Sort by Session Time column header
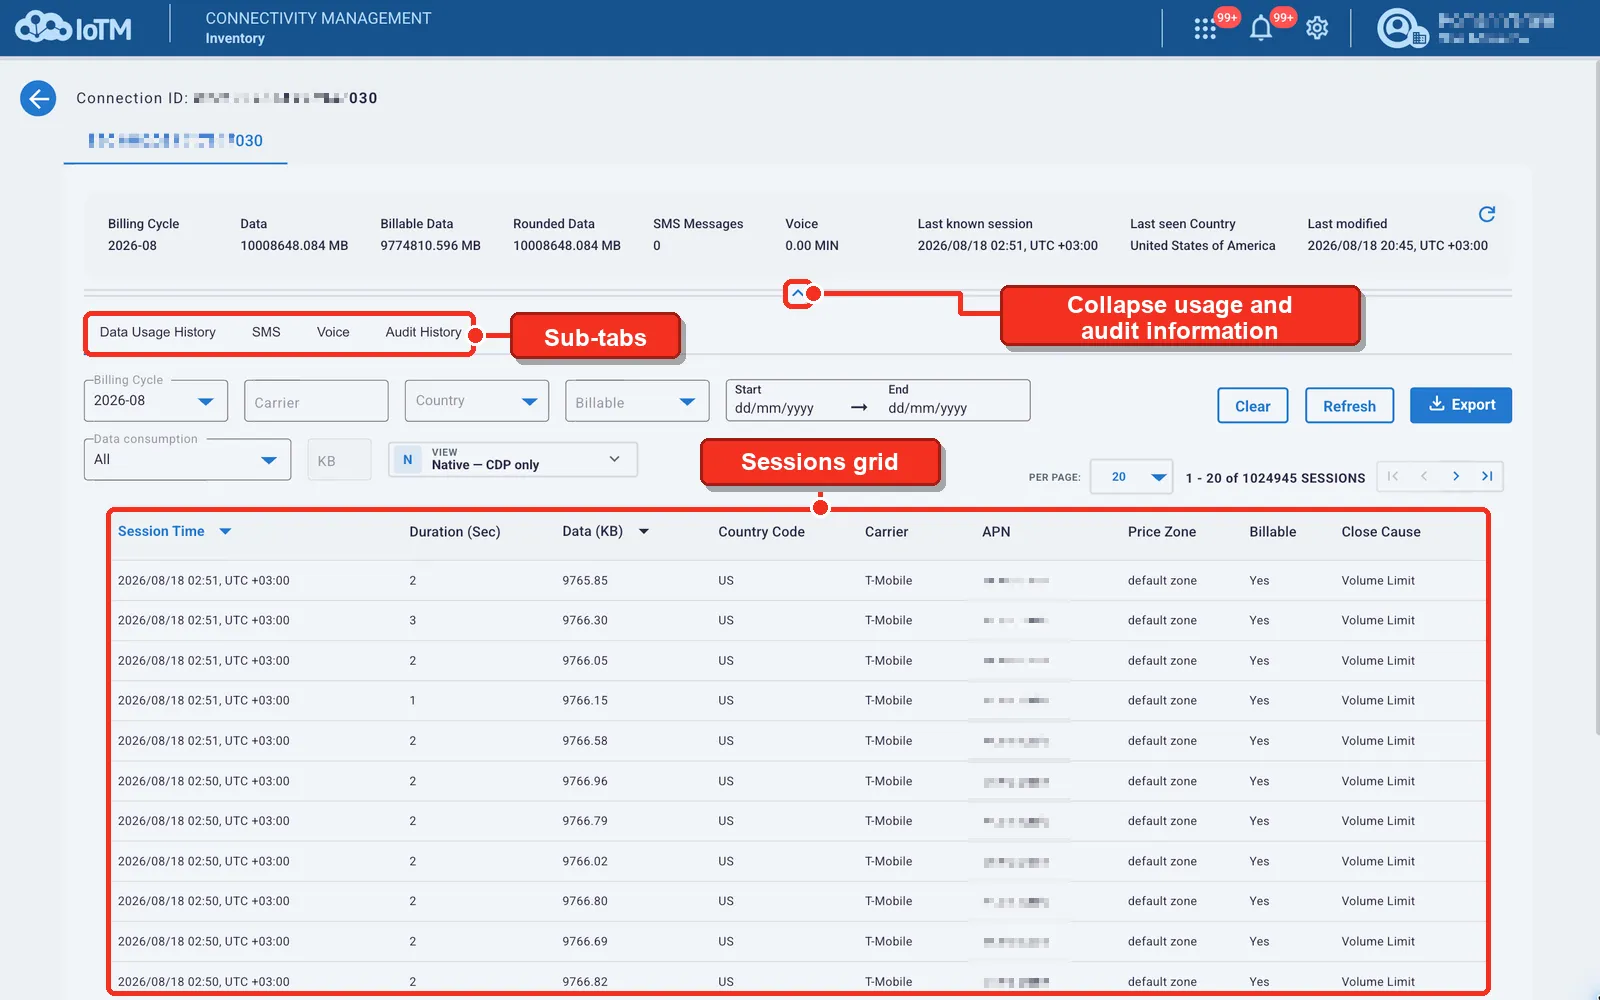1600x1000 pixels. 161,532
